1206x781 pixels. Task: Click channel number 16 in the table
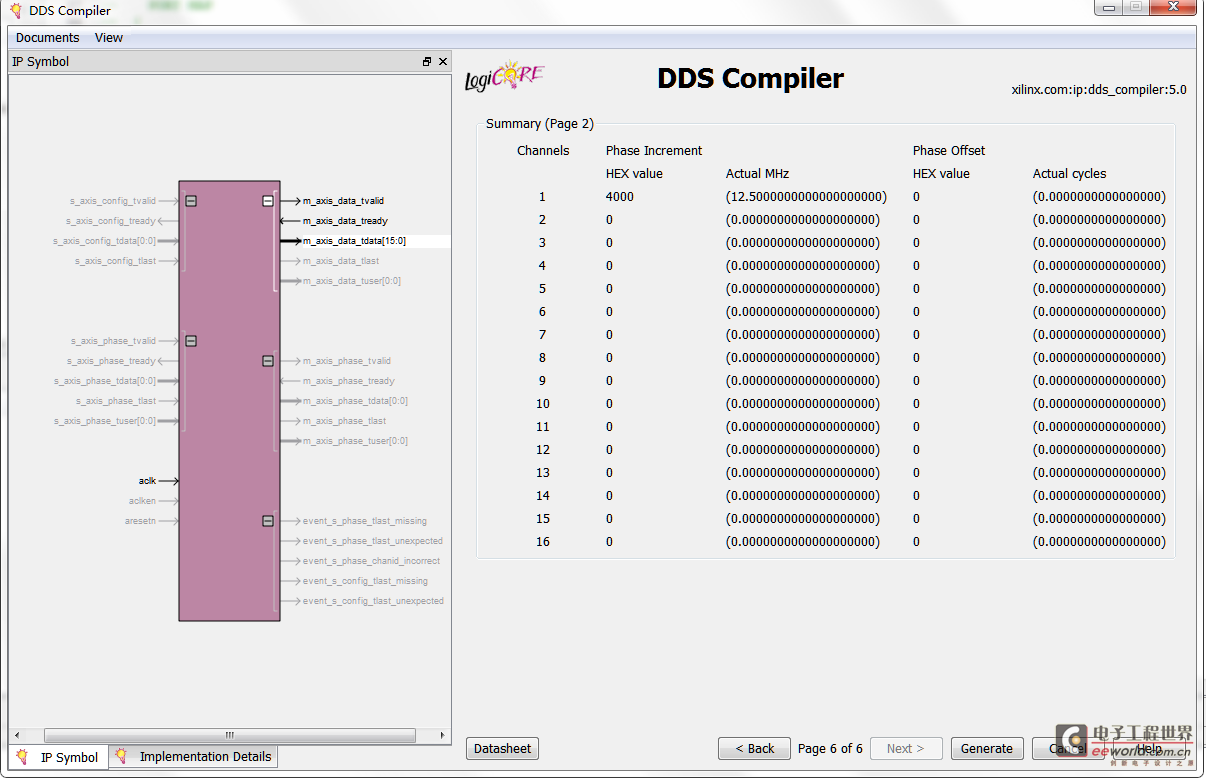(543, 542)
